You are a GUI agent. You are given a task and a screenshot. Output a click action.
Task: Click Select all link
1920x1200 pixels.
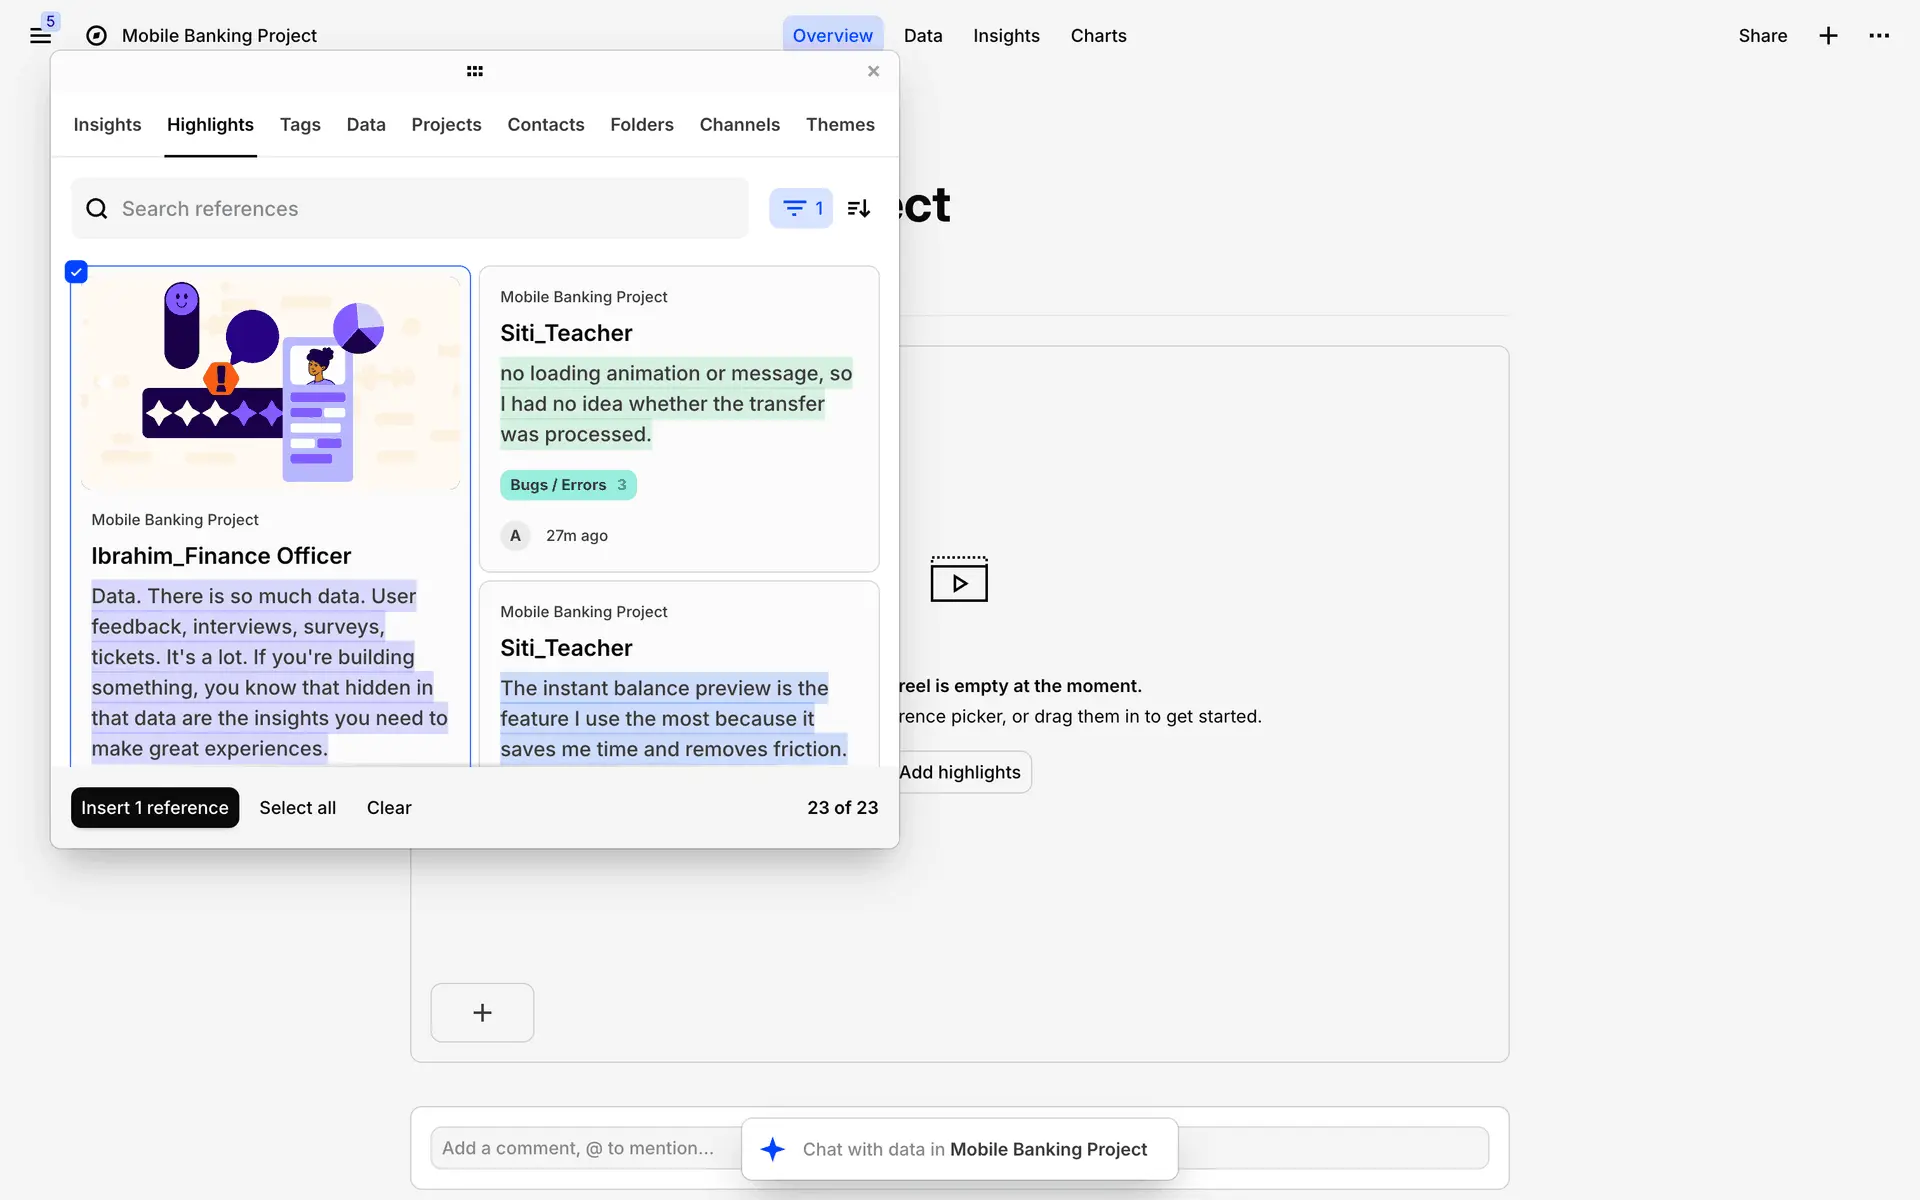pos(297,807)
